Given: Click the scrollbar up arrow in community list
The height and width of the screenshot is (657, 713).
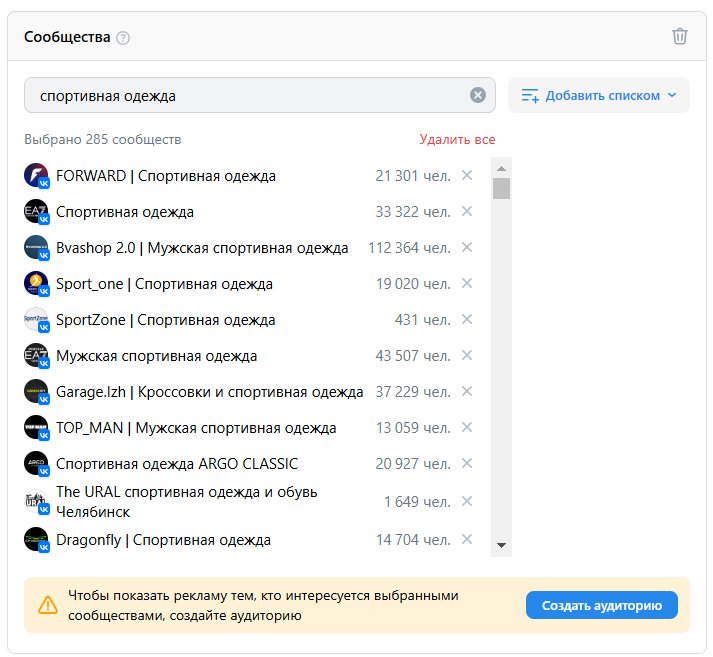Looking at the screenshot, I should pyautogui.click(x=502, y=165).
